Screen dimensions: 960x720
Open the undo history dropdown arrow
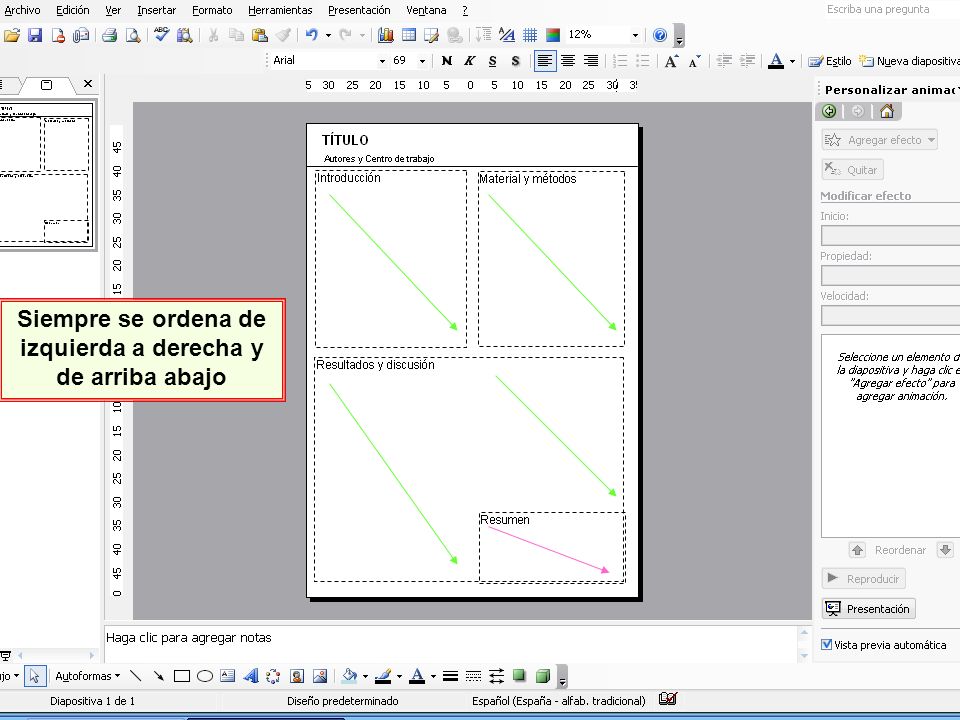[x=328, y=35]
